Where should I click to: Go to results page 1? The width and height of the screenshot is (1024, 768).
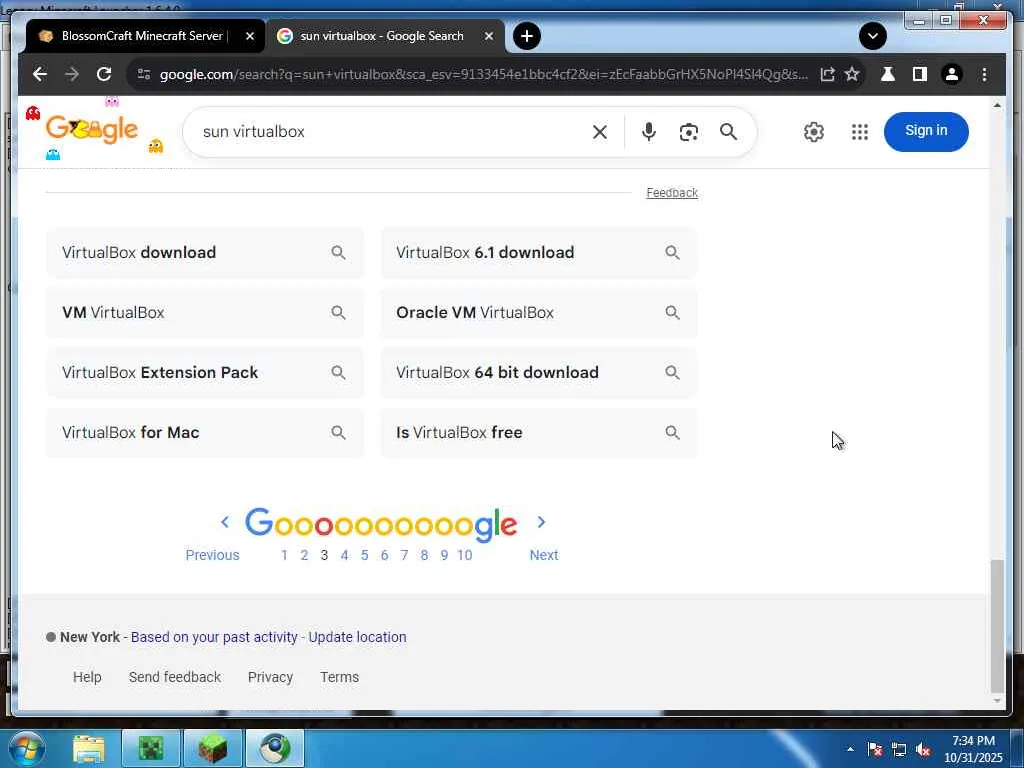(284, 555)
